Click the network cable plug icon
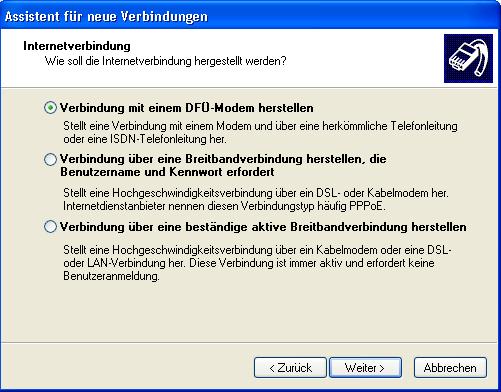The height and width of the screenshot is (392, 501). click(468, 58)
